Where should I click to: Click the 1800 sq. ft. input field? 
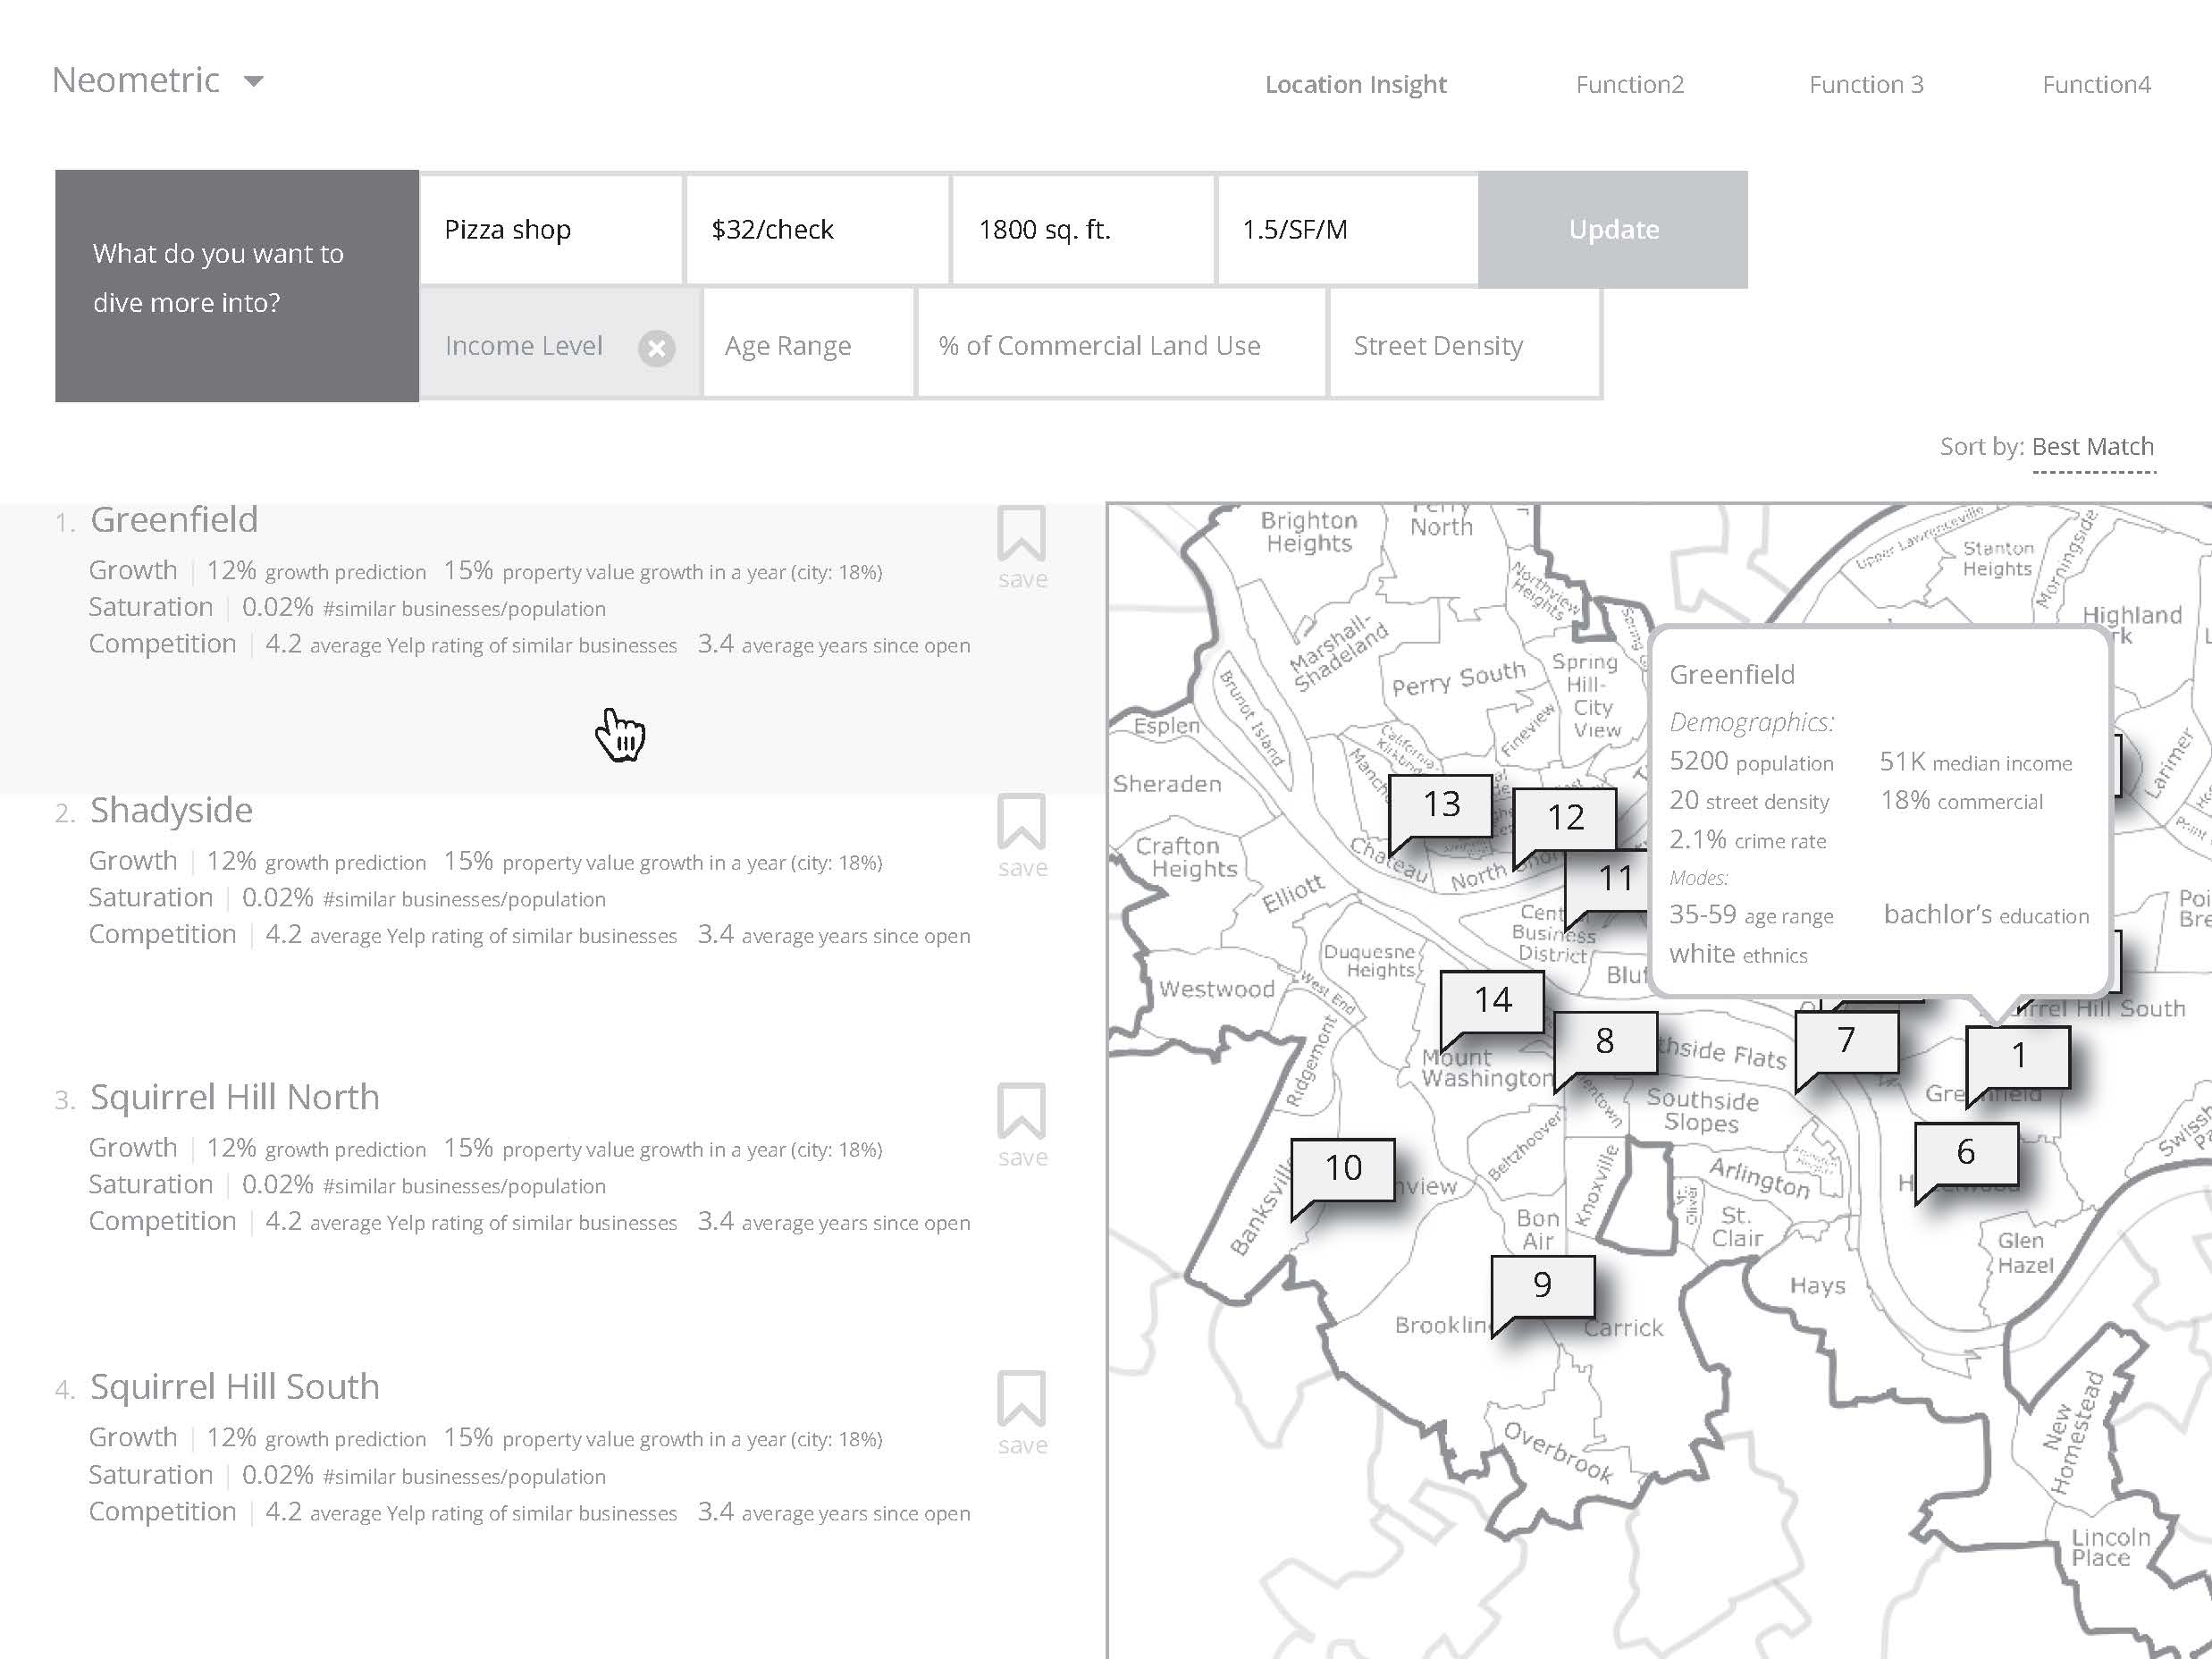click(1083, 230)
